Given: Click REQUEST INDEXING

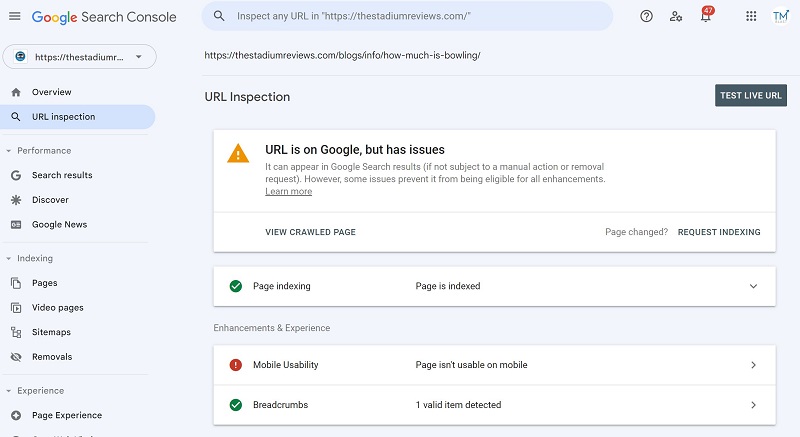Looking at the screenshot, I should tap(719, 232).
